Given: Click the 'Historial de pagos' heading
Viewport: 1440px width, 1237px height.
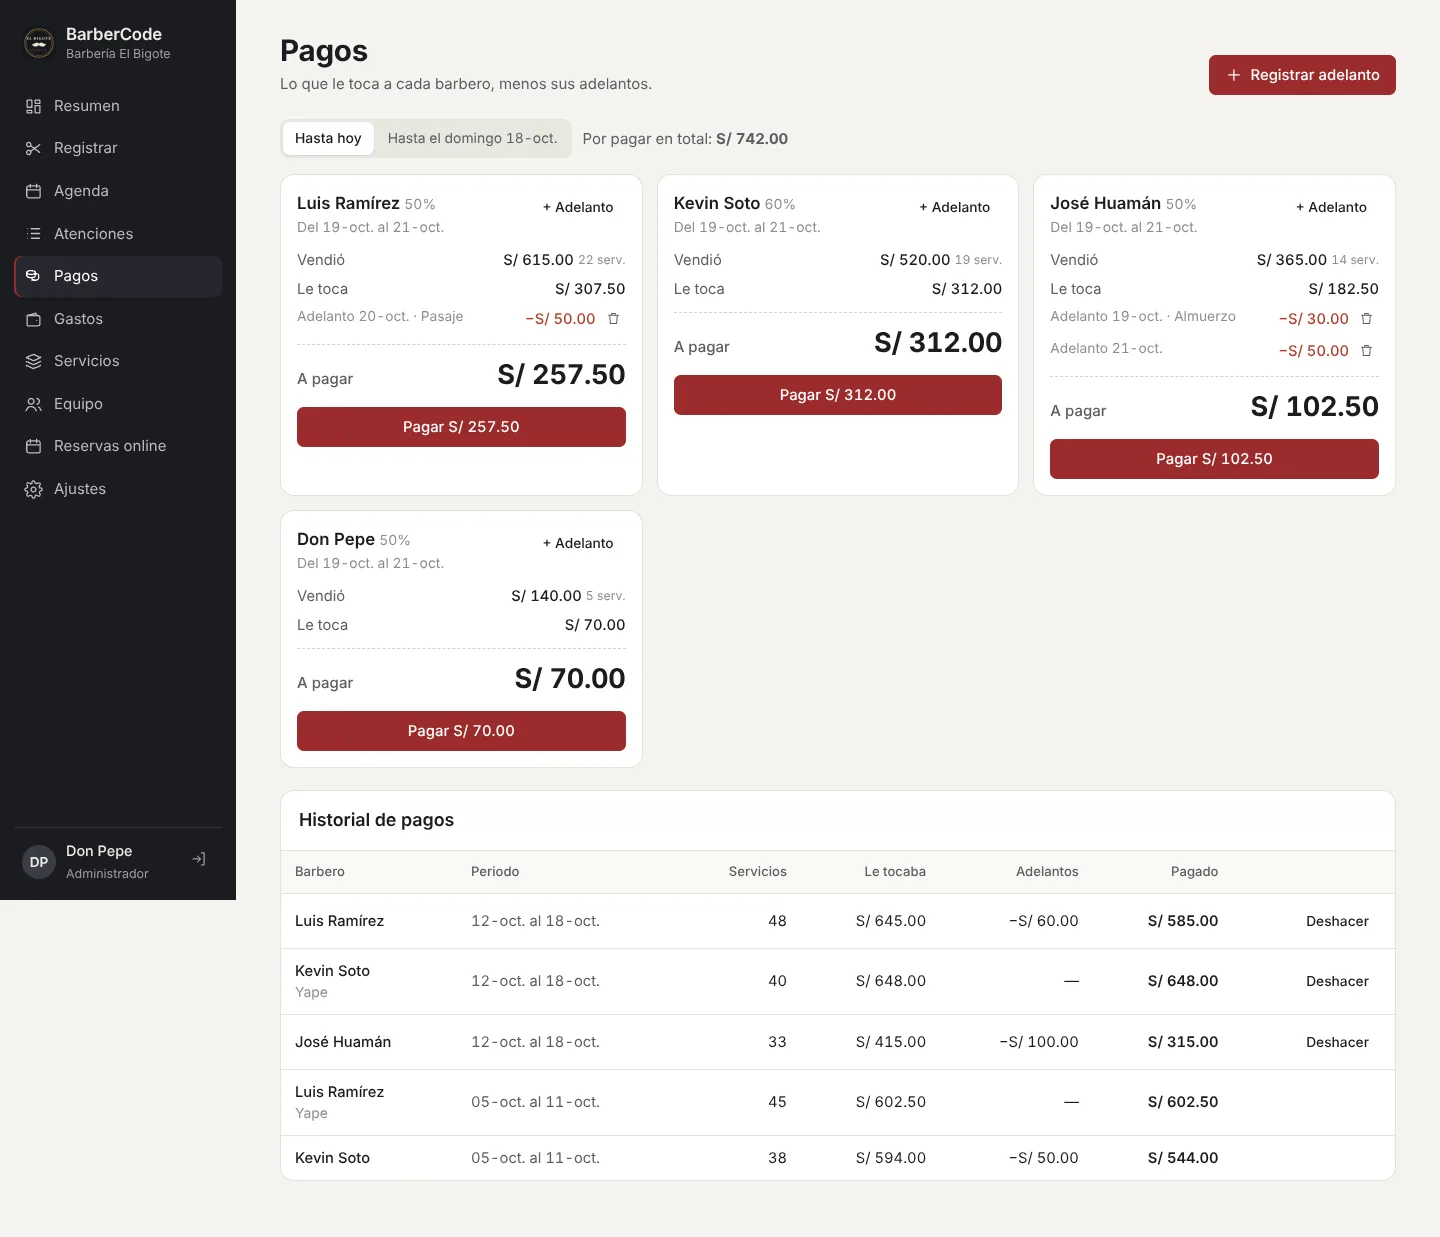Looking at the screenshot, I should [x=376, y=820].
